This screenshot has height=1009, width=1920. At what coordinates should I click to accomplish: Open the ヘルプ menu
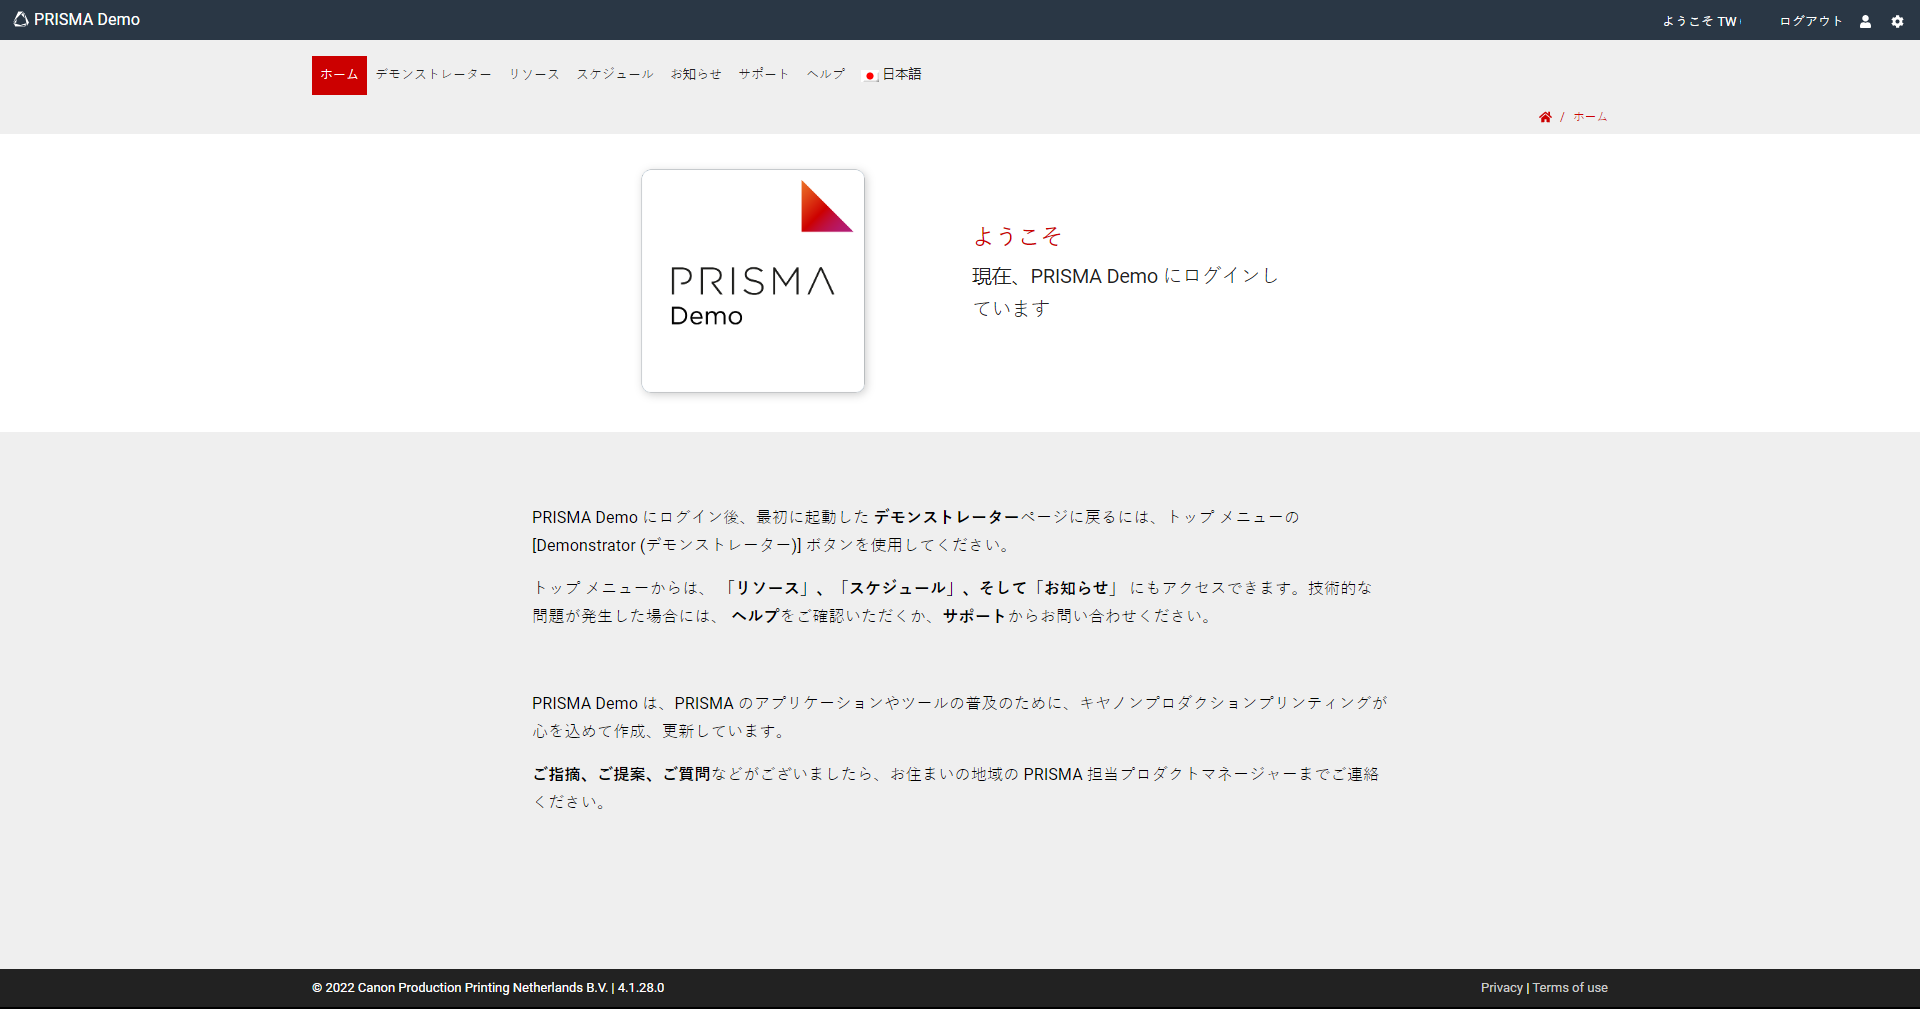[x=826, y=75]
